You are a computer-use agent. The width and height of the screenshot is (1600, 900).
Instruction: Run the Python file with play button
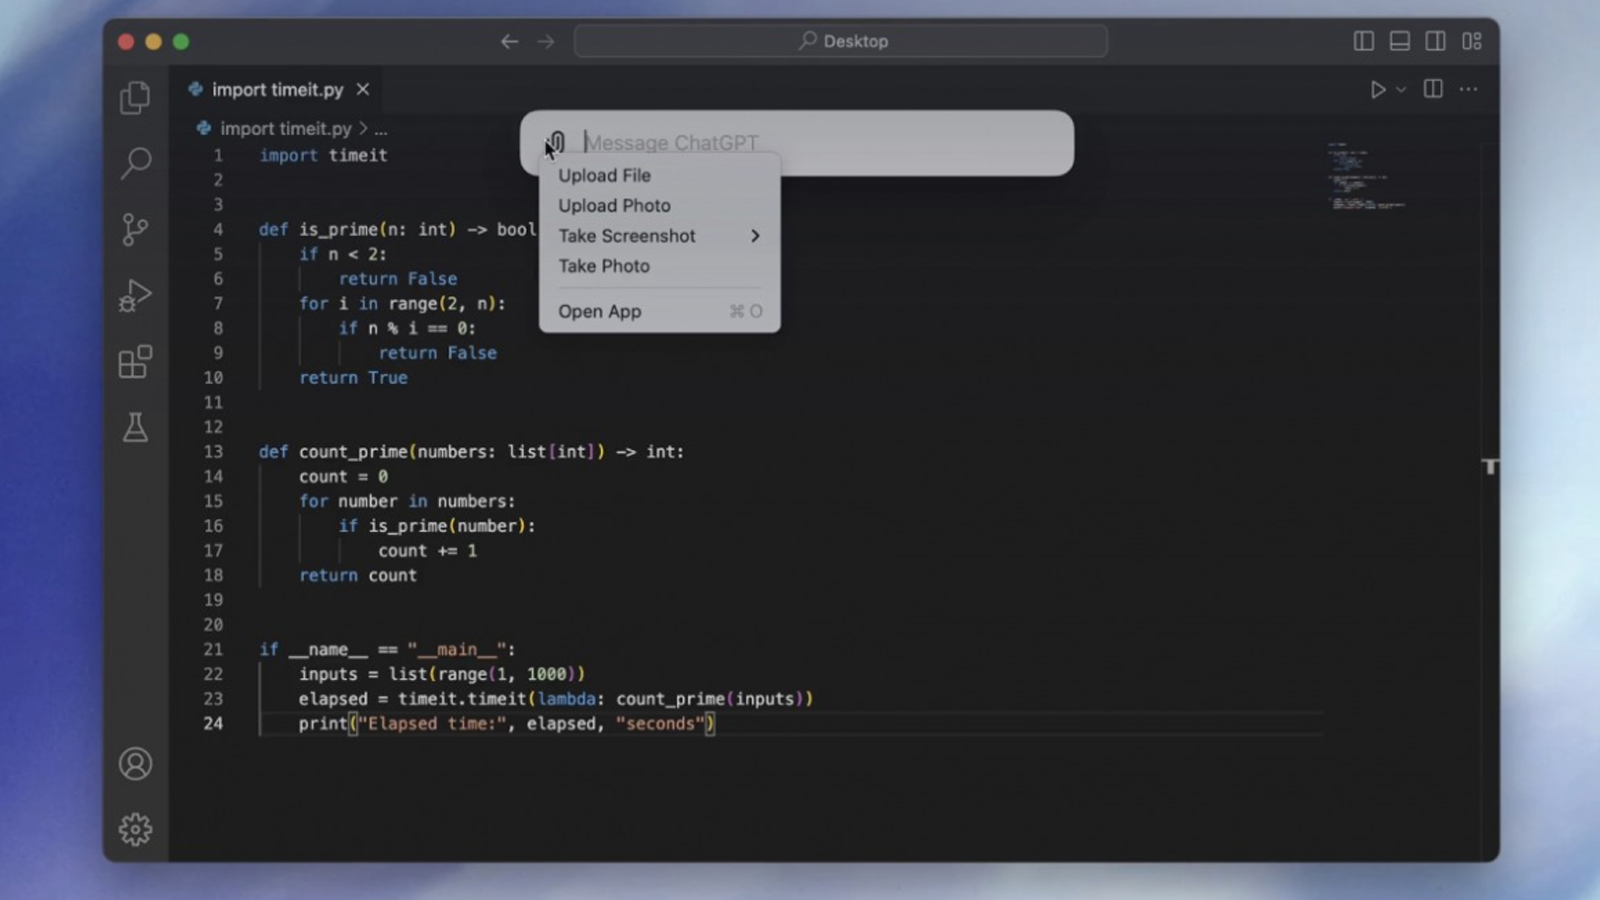tap(1378, 90)
